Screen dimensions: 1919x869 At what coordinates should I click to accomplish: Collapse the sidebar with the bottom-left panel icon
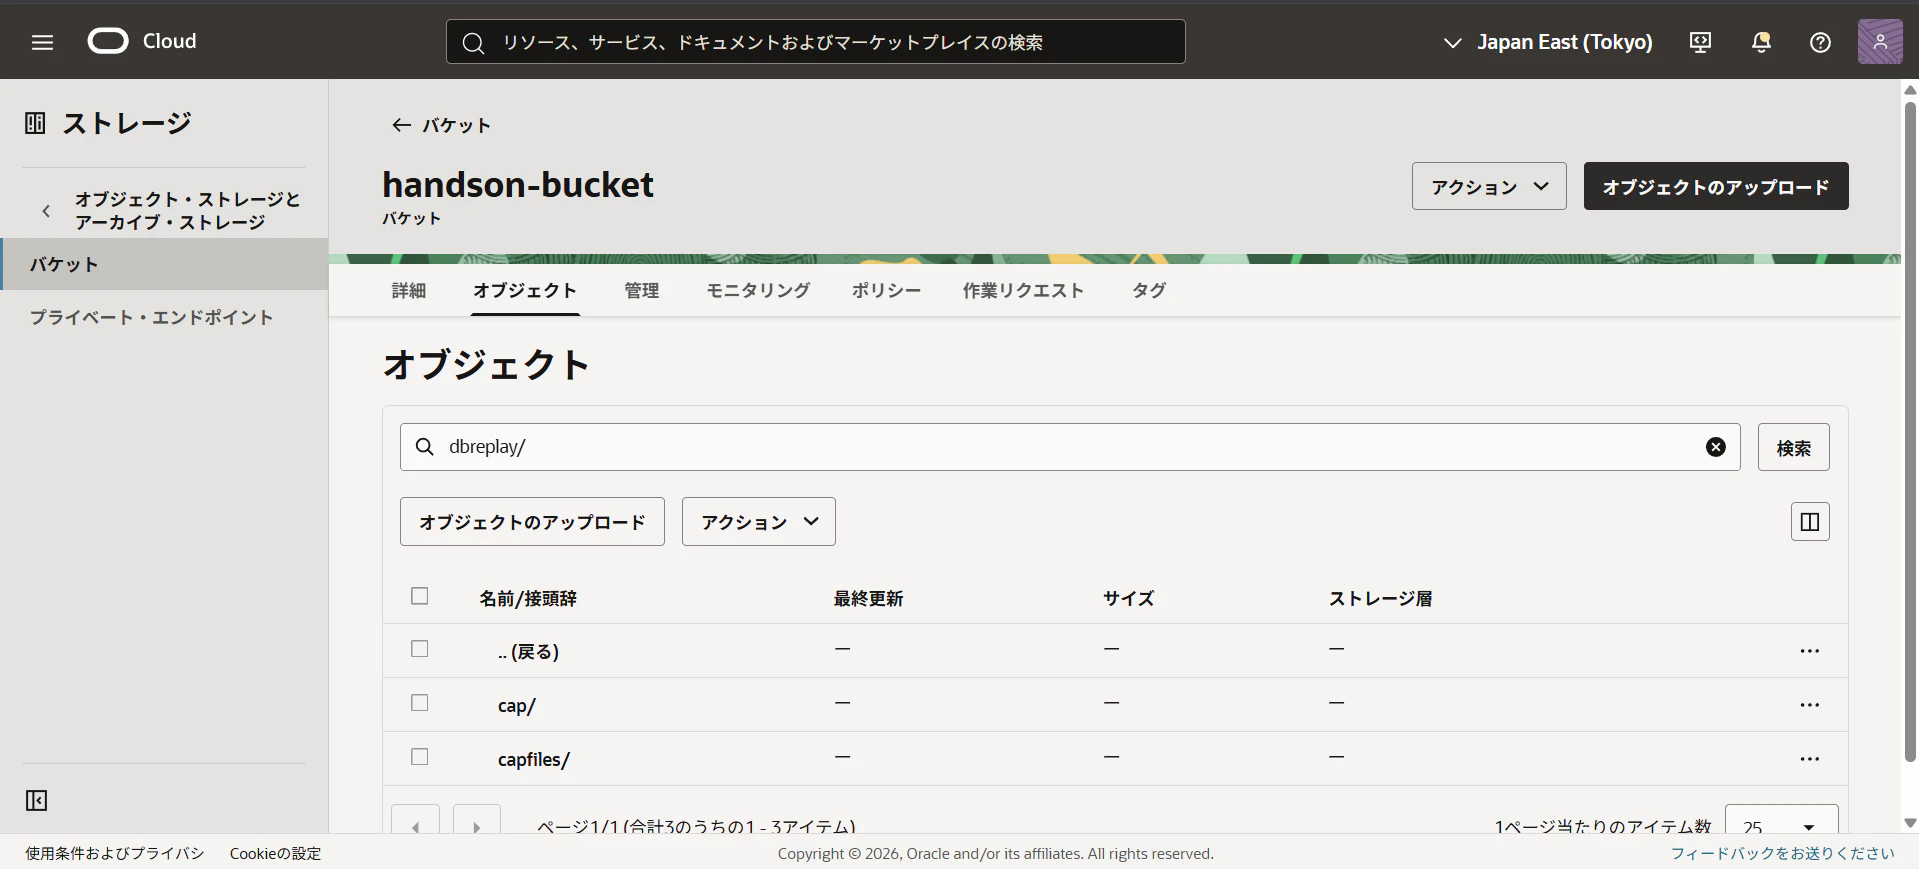[36, 800]
